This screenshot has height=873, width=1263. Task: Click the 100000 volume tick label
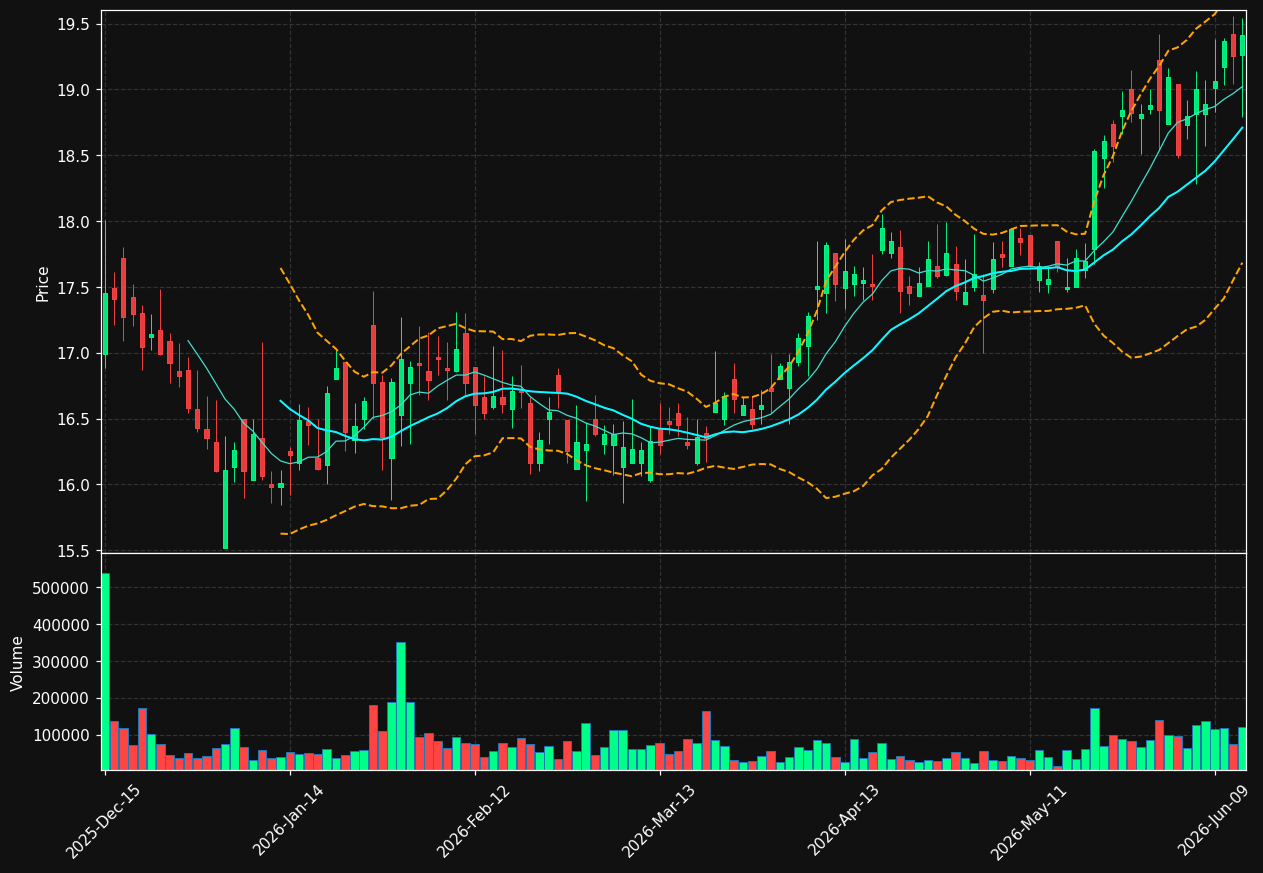(x=61, y=735)
